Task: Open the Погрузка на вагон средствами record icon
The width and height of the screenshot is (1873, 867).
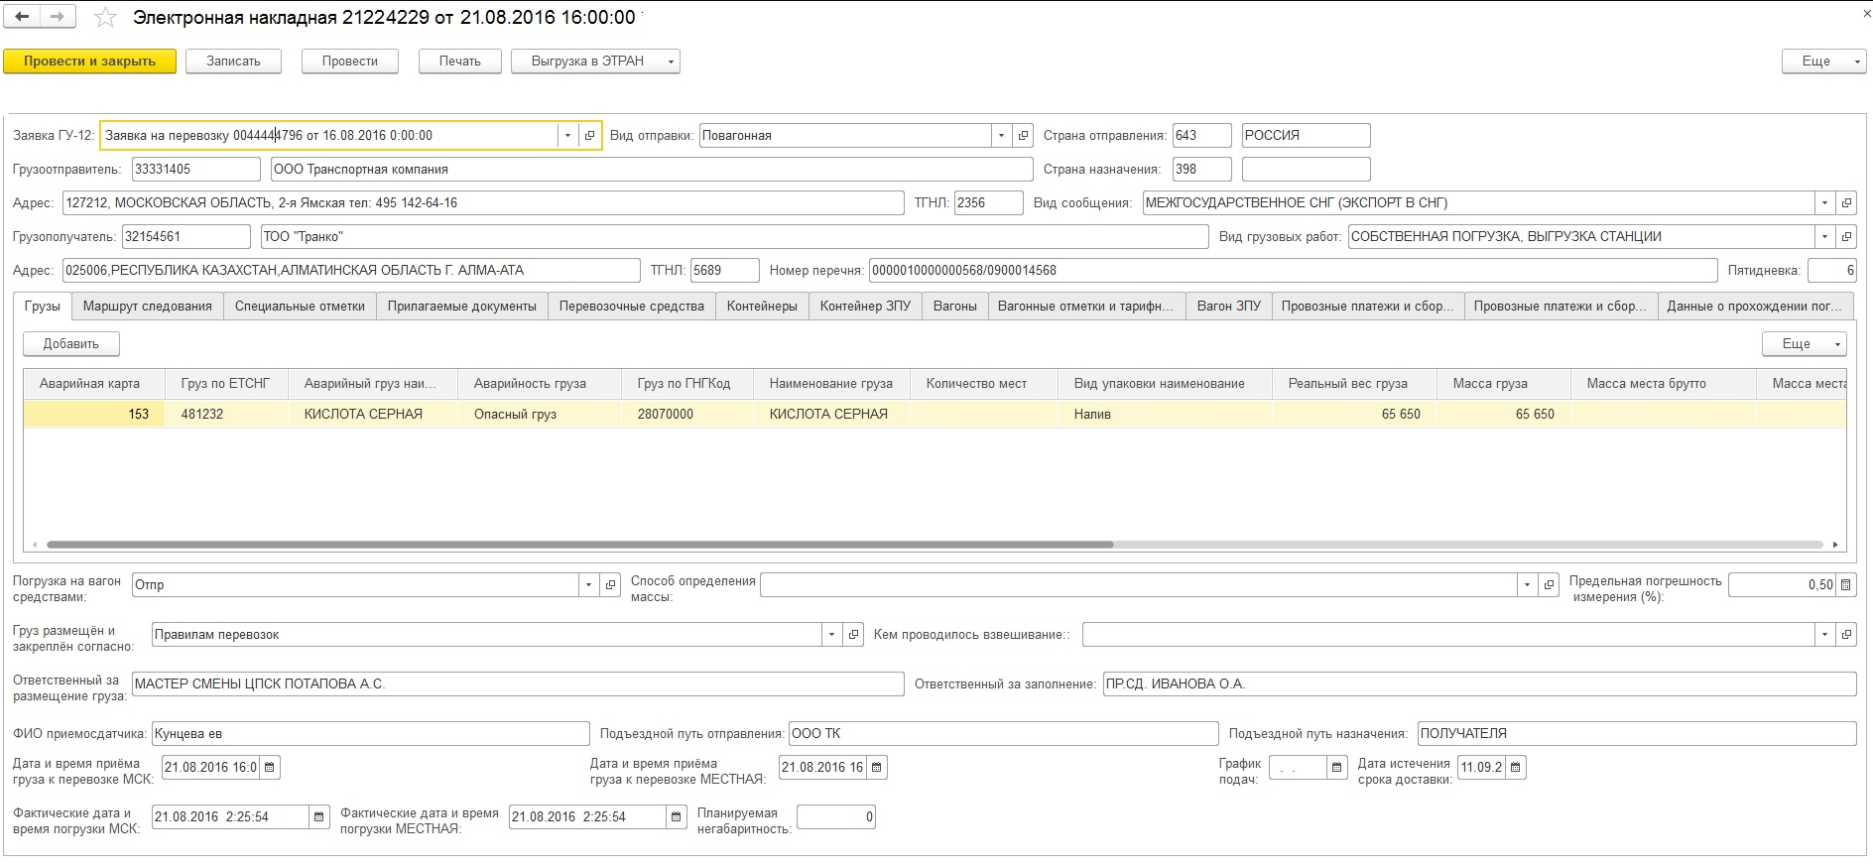Action: click(x=610, y=585)
